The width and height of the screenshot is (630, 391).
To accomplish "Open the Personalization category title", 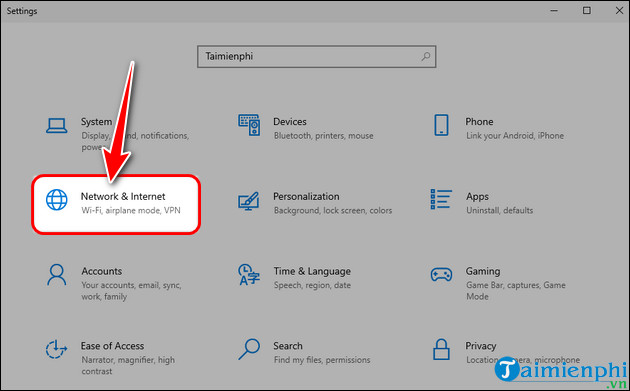I will tap(306, 197).
